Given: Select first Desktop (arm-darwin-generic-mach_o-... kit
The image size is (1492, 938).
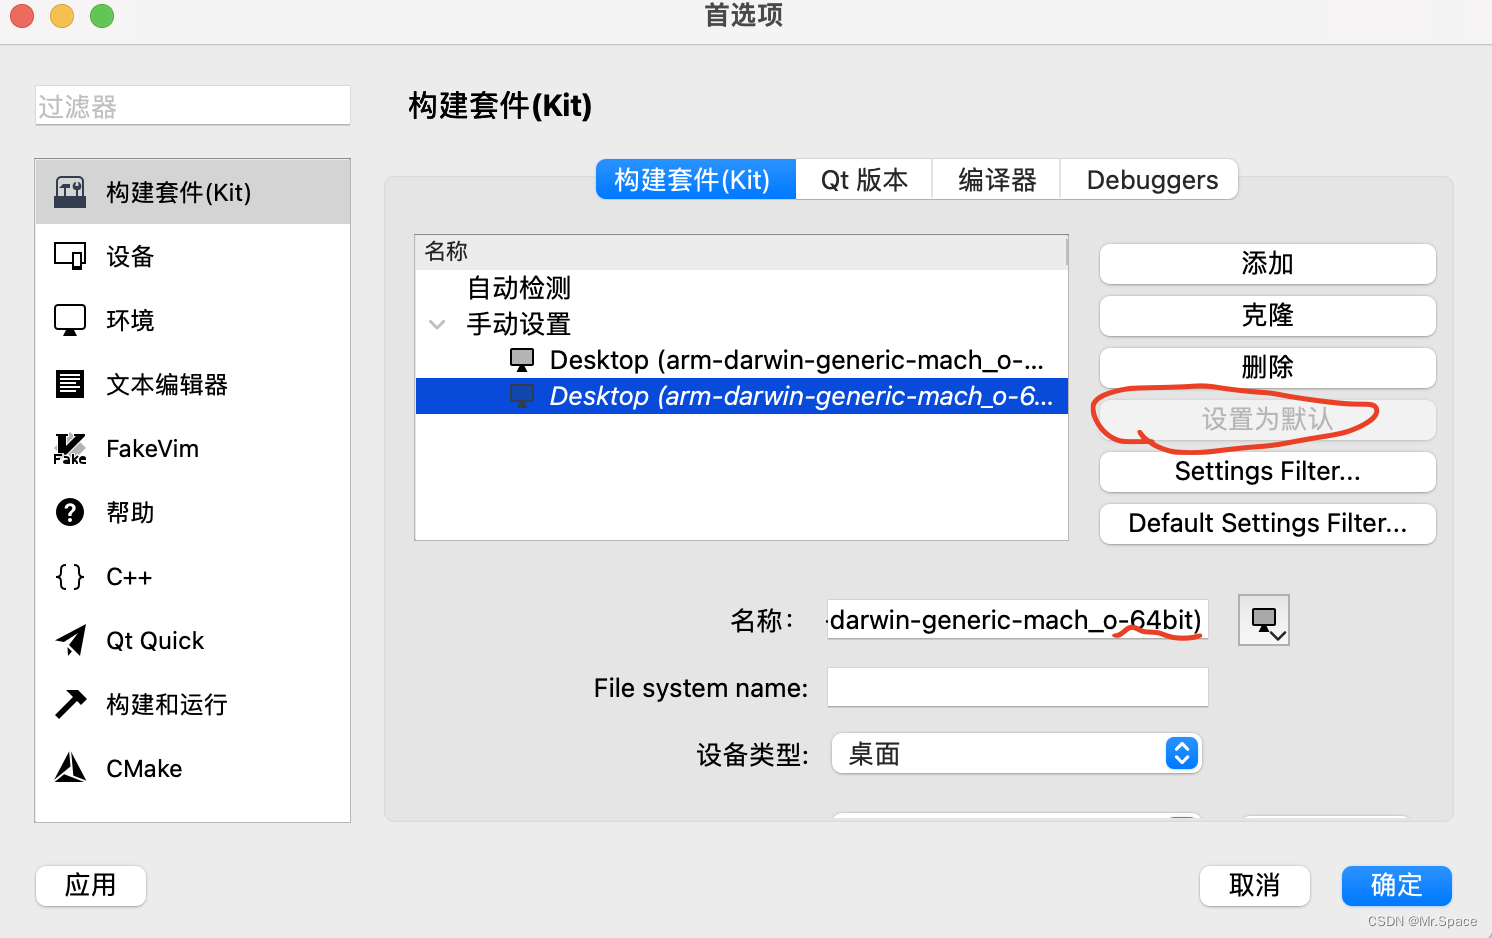Looking at the screenshot, I should pos(742,360).
